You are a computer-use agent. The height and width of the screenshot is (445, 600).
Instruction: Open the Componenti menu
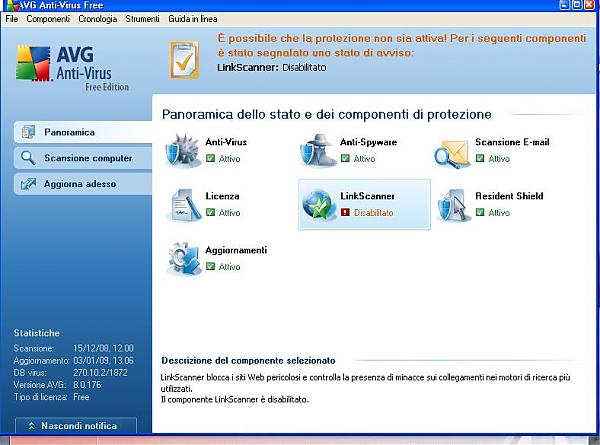pyautogui.click(x=48, y=19)
